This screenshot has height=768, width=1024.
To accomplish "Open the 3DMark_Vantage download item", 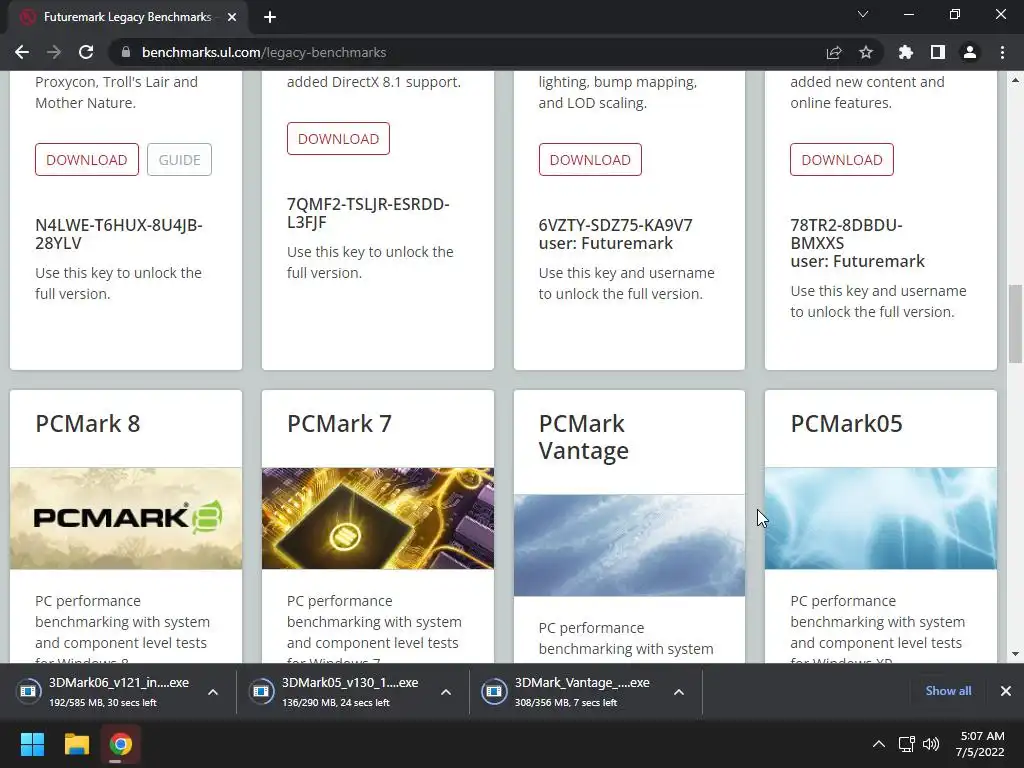I will (x=582, y=692).
